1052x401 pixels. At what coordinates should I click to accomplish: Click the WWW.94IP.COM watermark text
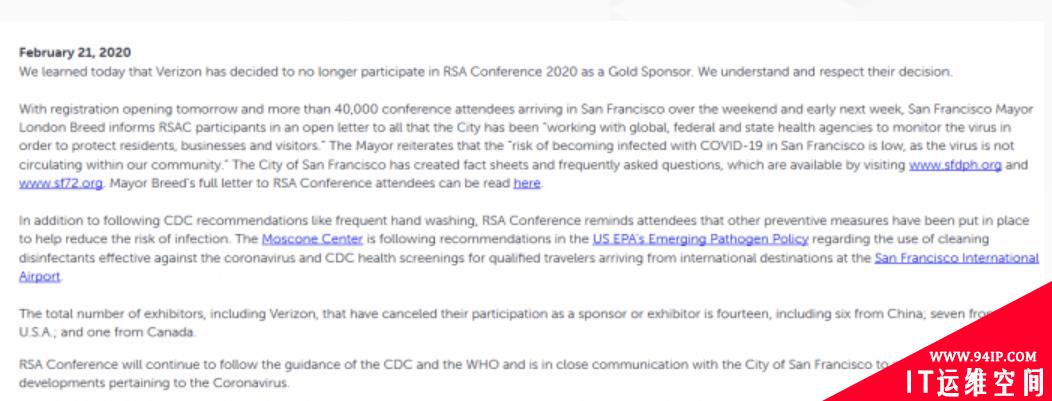(x=982, y=356)
